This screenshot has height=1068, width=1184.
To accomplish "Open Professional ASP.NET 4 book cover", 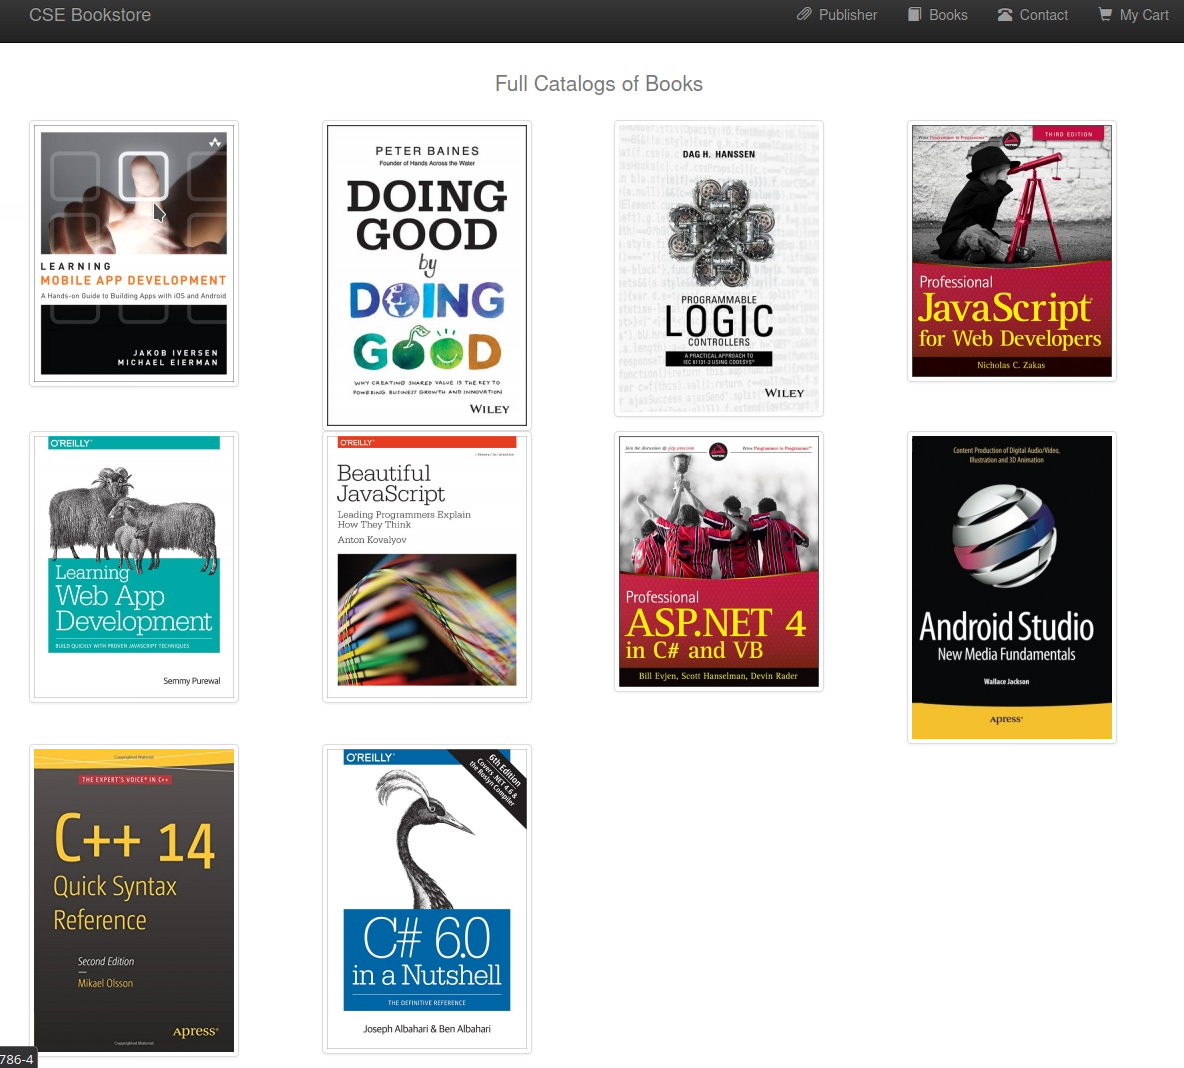I will point(719,561).
